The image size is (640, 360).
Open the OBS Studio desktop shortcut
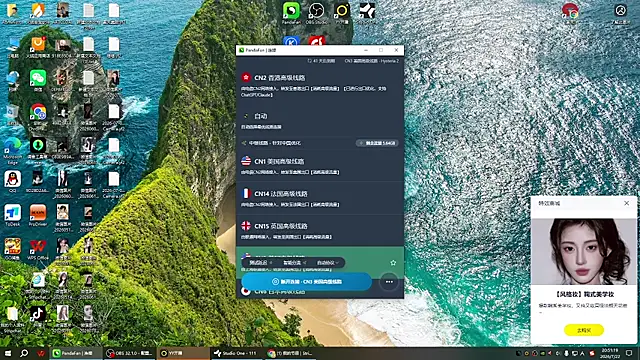click(316, 13)
